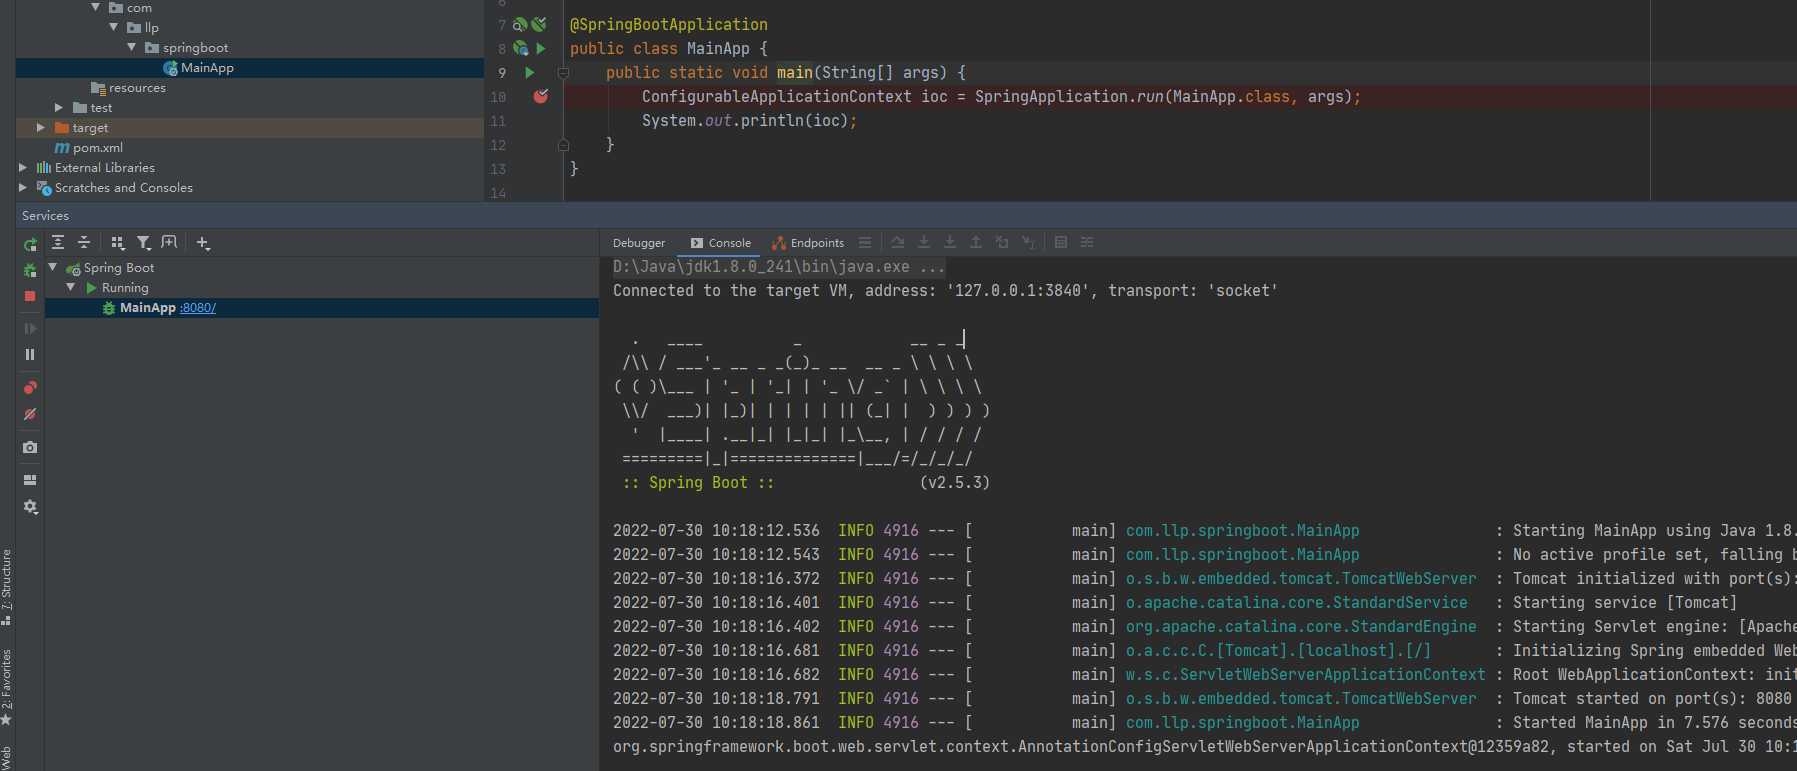Viewport: 1797px width, 771px height.
Task: Switch to the Debugger tab
Action: click(639, 243)
